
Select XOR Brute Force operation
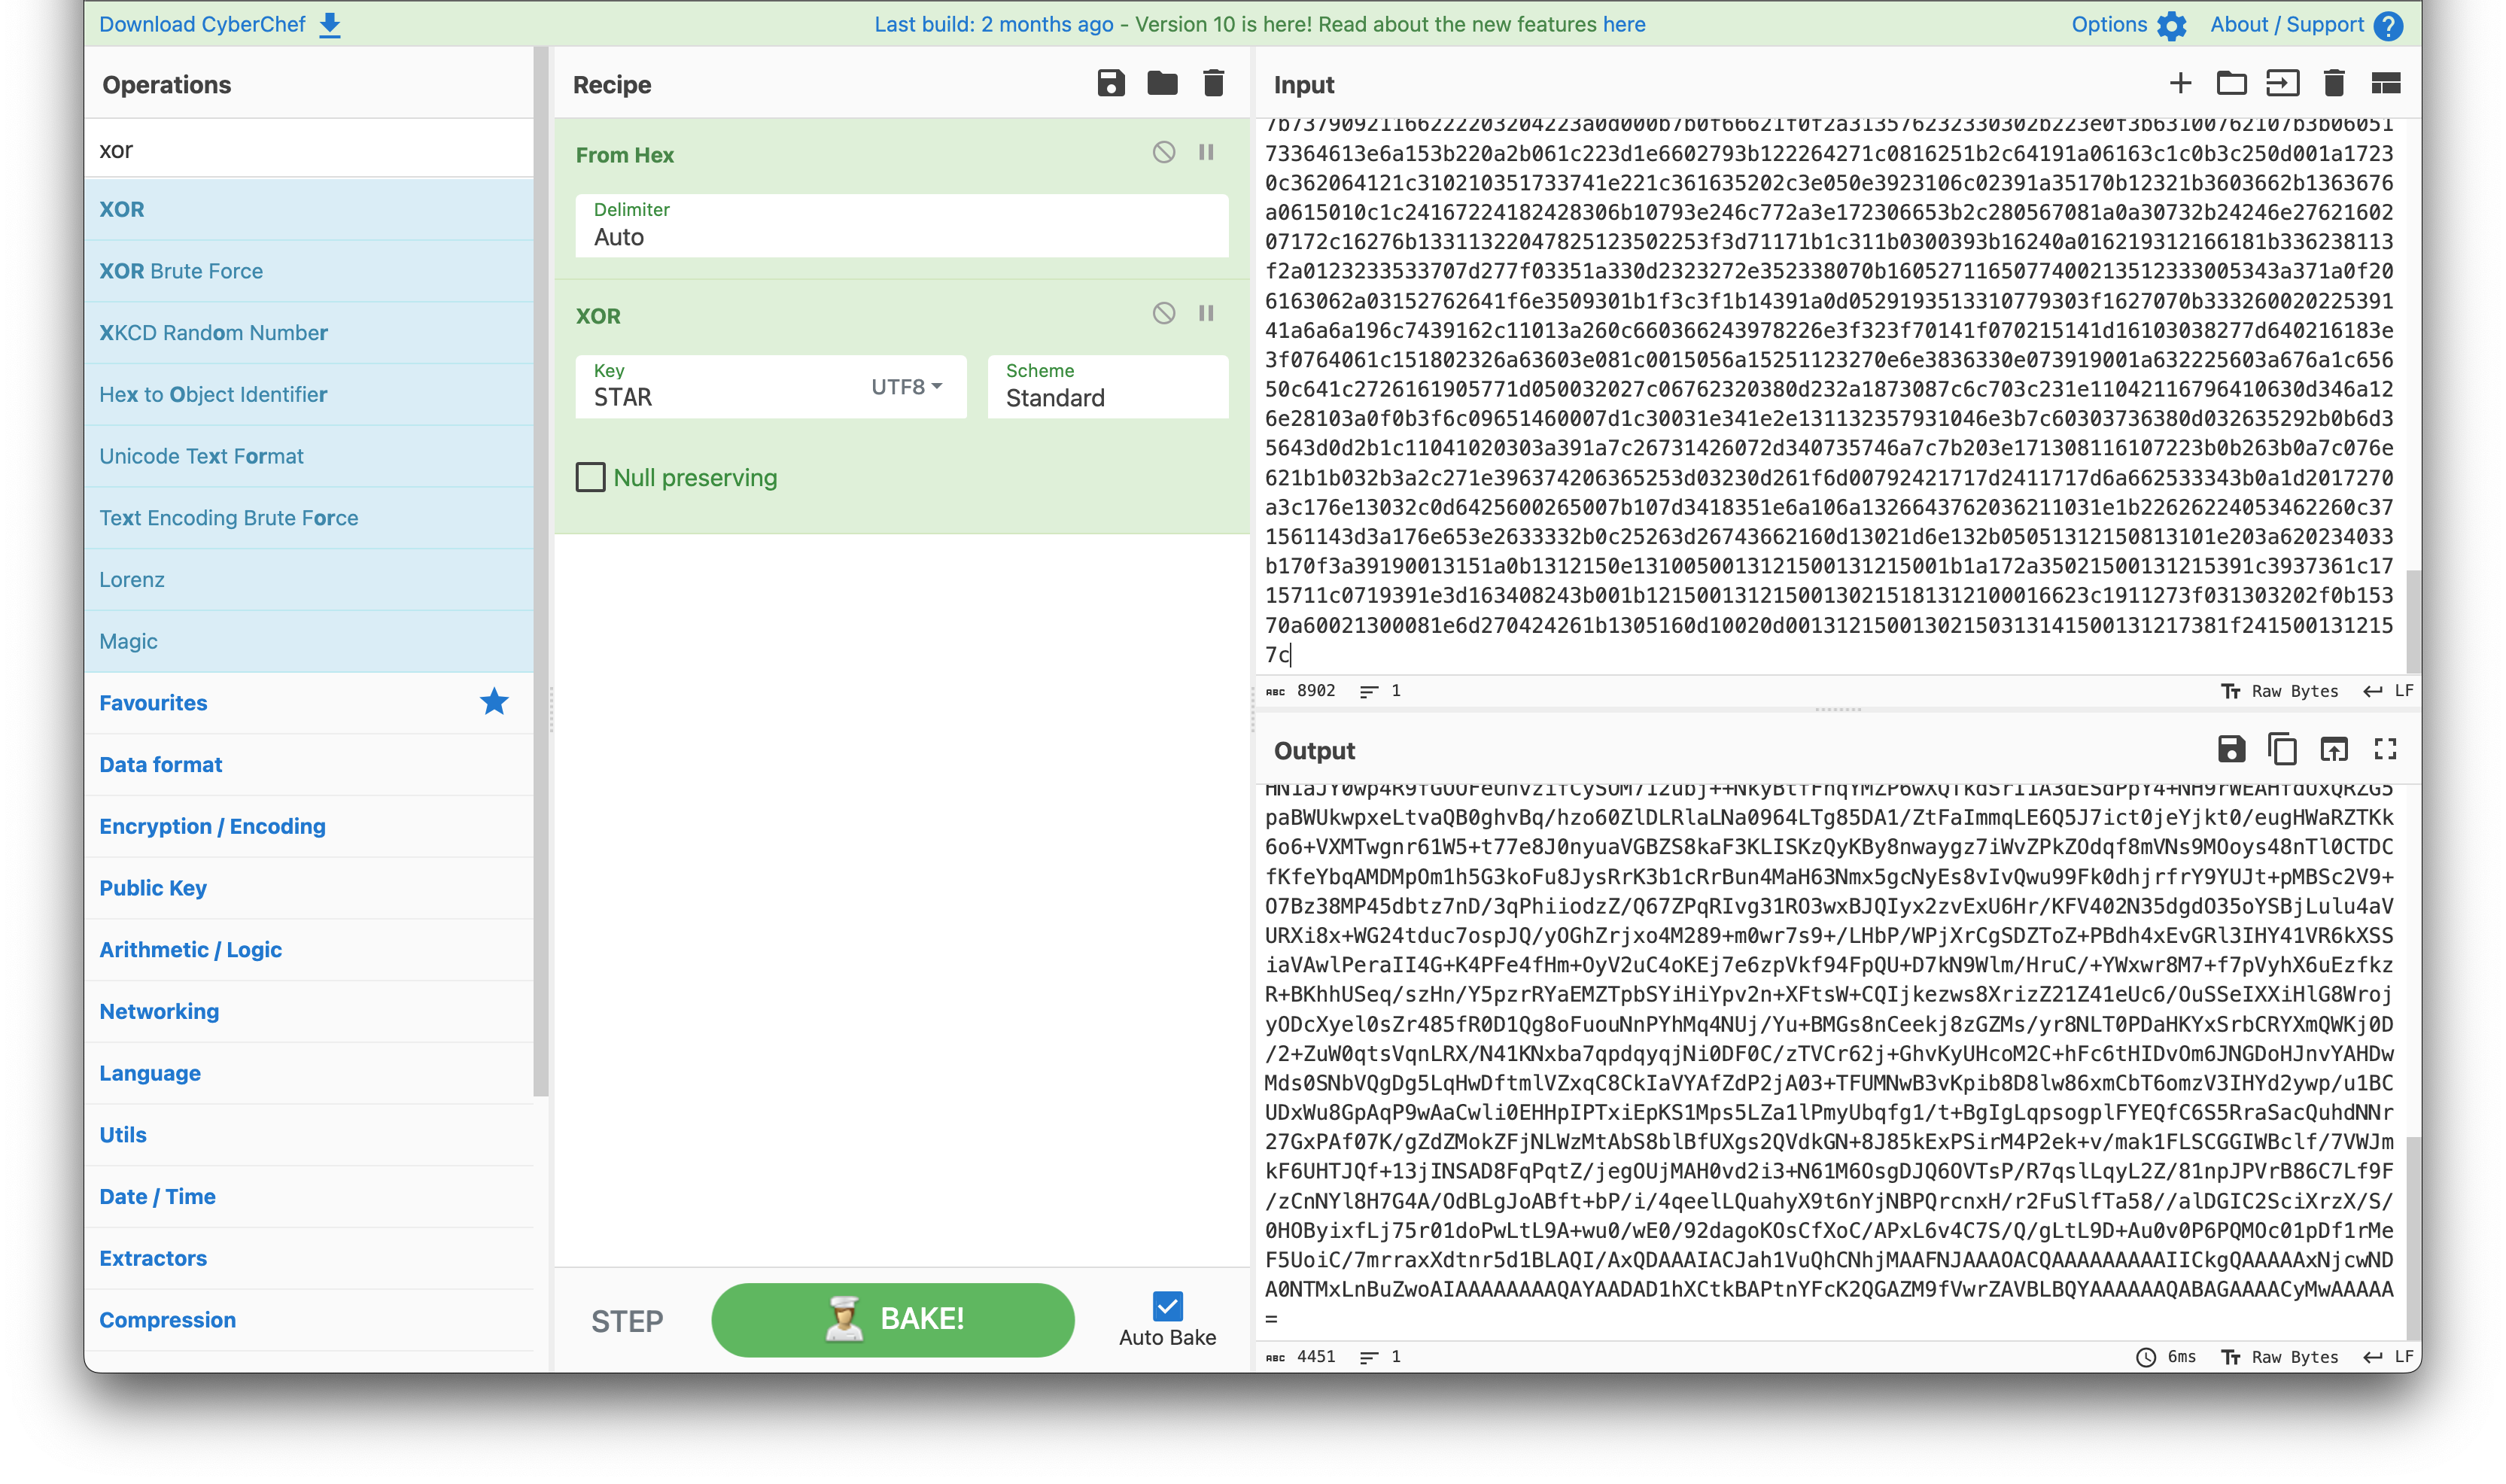tap(181, 271)
